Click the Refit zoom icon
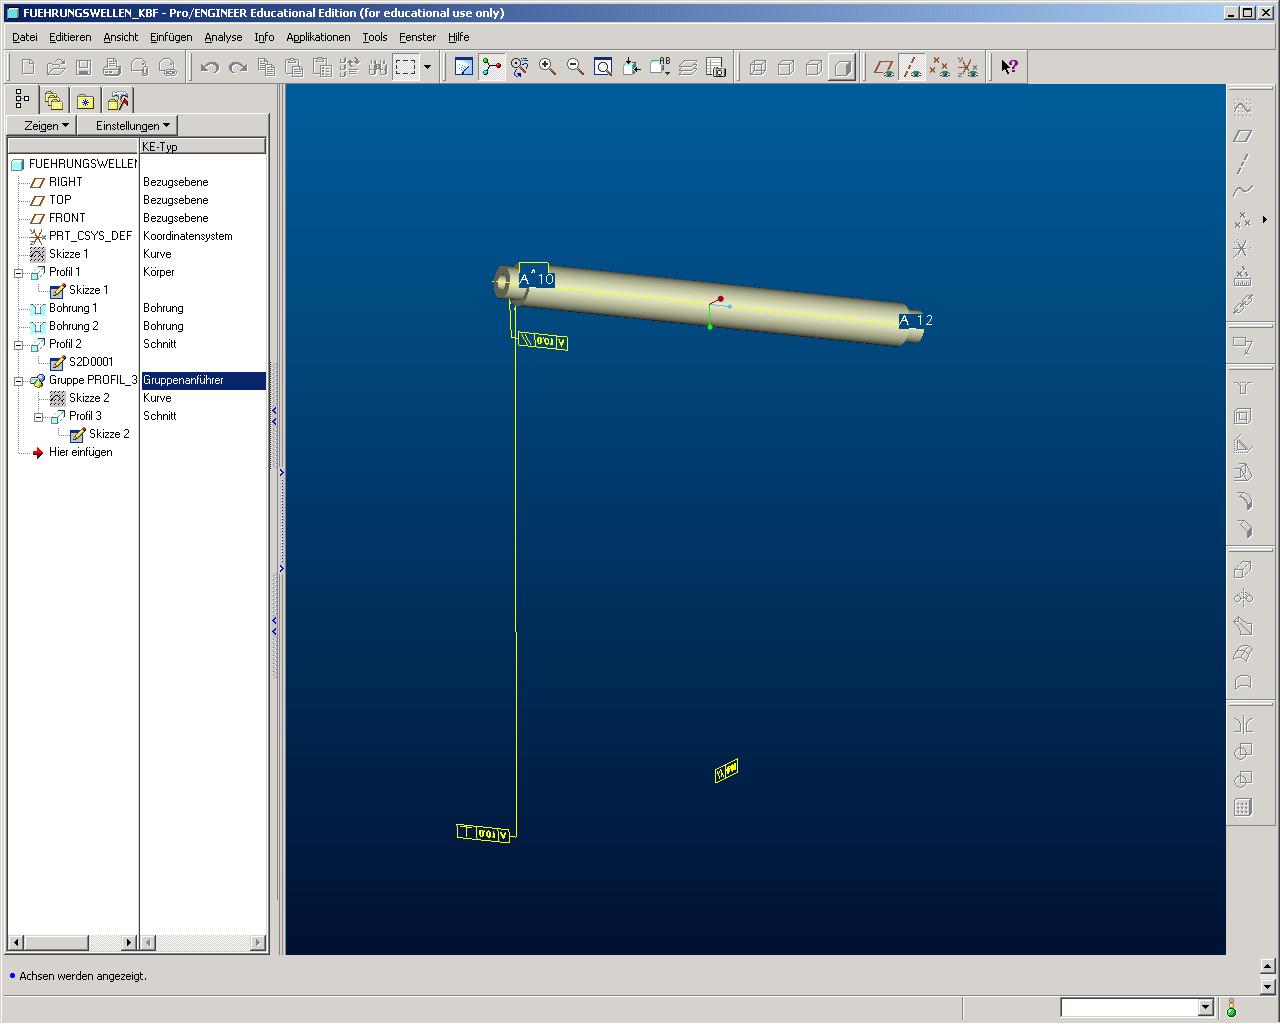Viewport: 1280px width, 1024px height. pos(604,67)
